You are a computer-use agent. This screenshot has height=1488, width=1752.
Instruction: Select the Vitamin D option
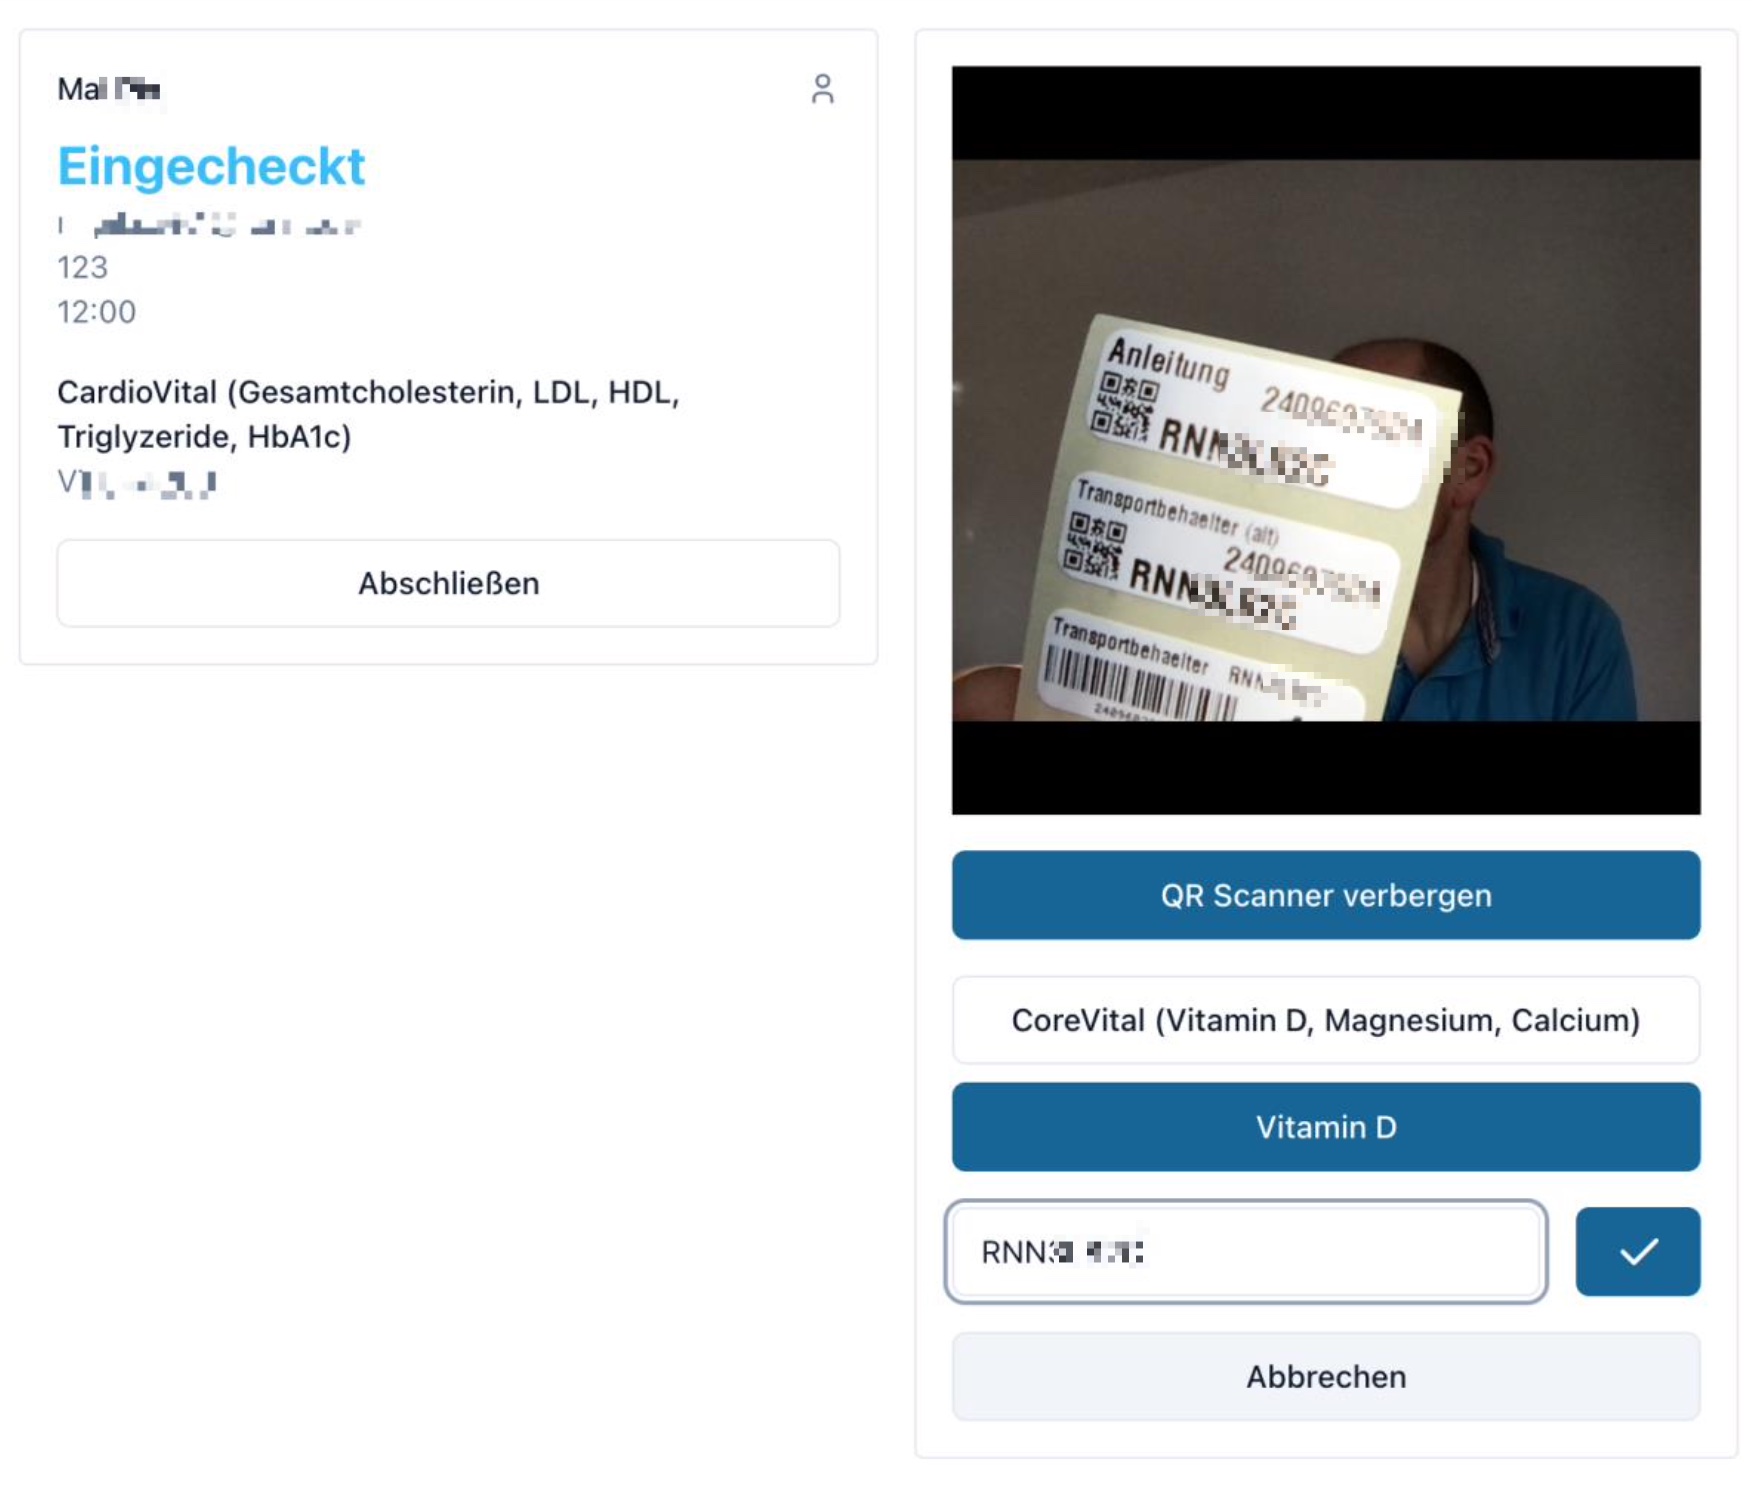(x=1325, y=1127)
